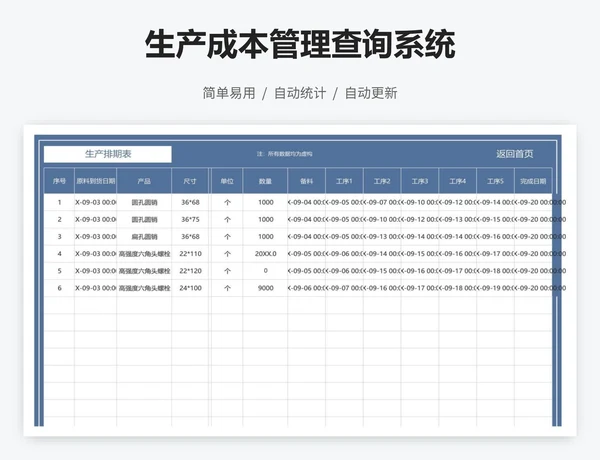Screen dimensions: 600x460
Task: Select product cell 圆孔圆销 in row 1
Action: click(x=144, y=202)
